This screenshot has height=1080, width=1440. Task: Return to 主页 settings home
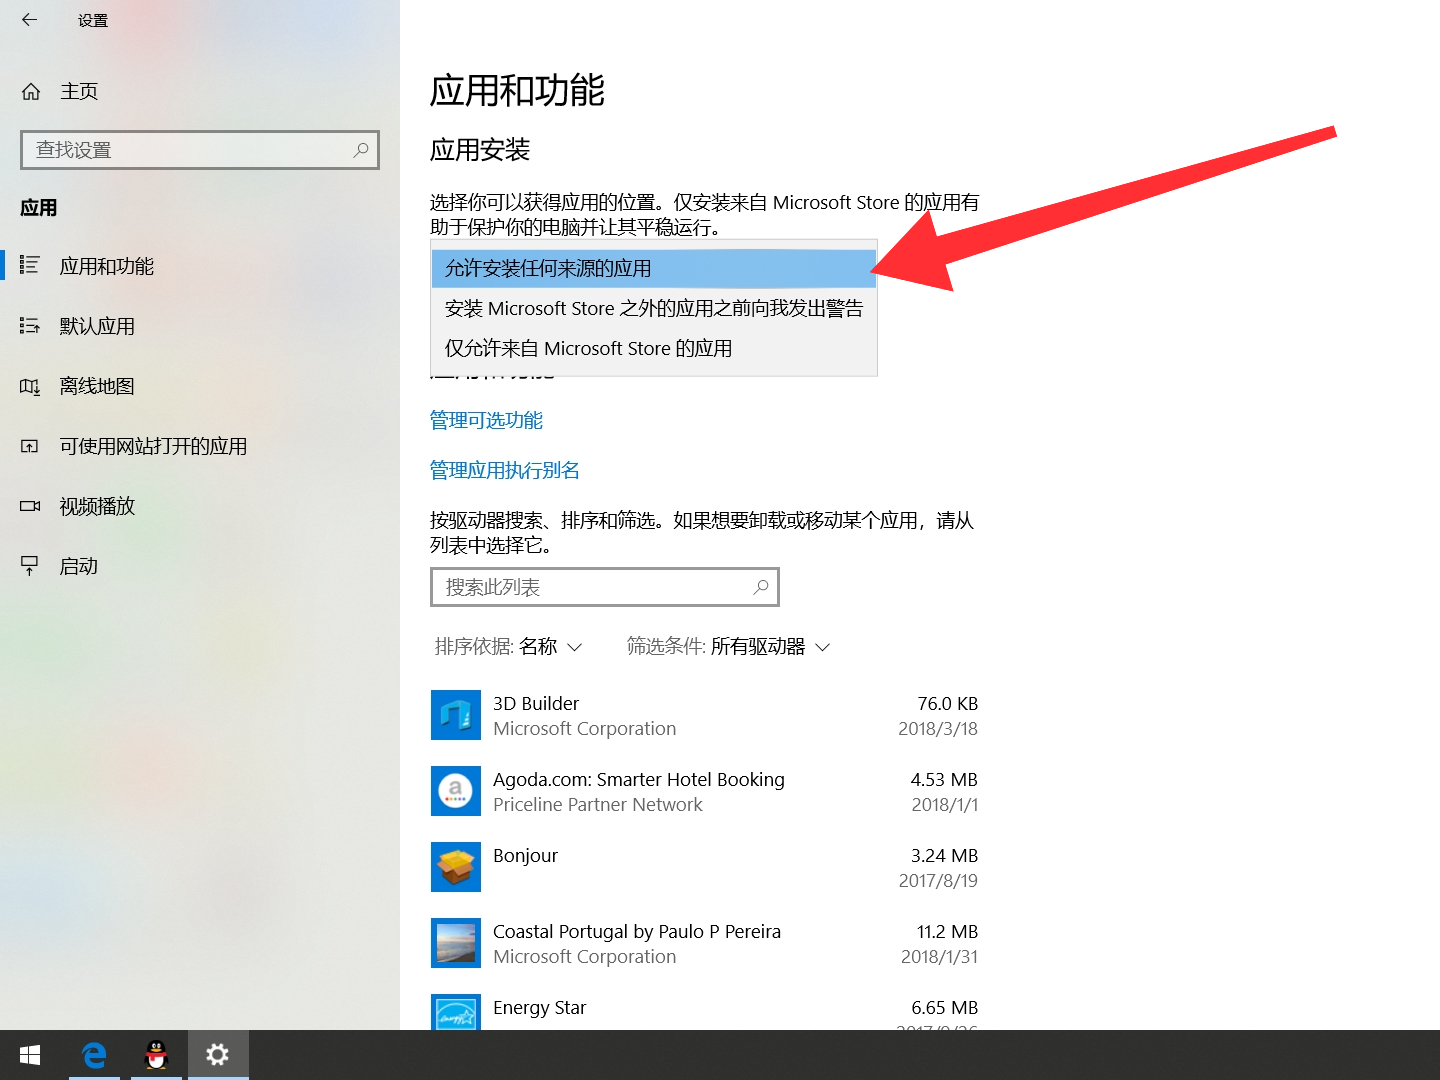pos(79,92)
